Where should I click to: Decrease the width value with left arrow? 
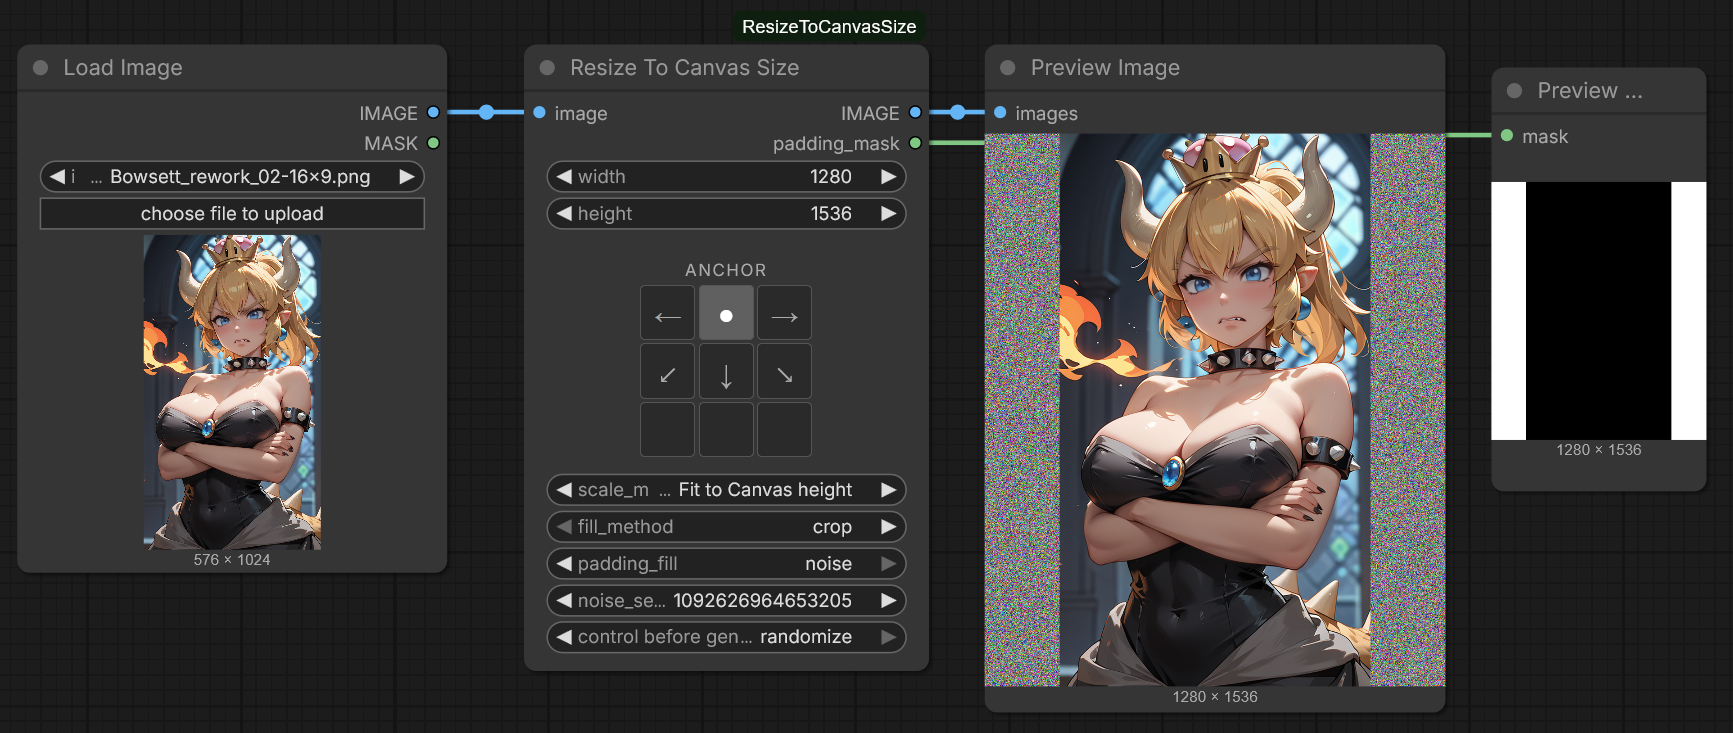(564, 177)
